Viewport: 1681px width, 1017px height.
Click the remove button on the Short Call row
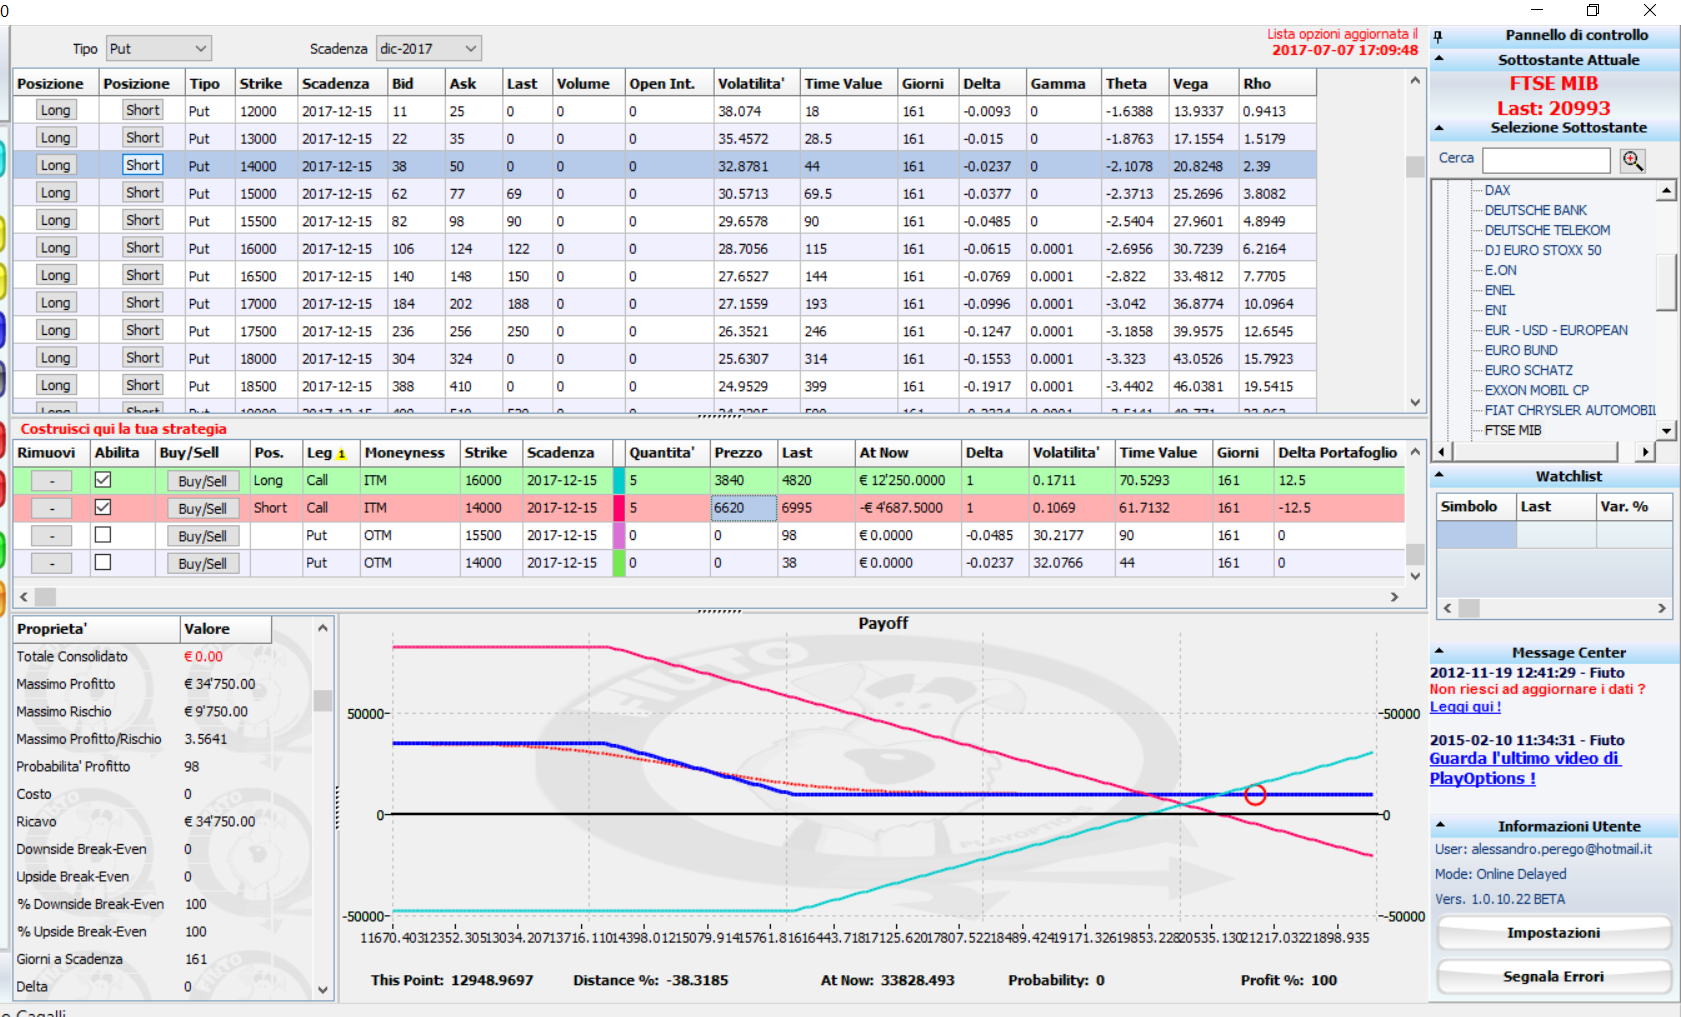point(52,508)
